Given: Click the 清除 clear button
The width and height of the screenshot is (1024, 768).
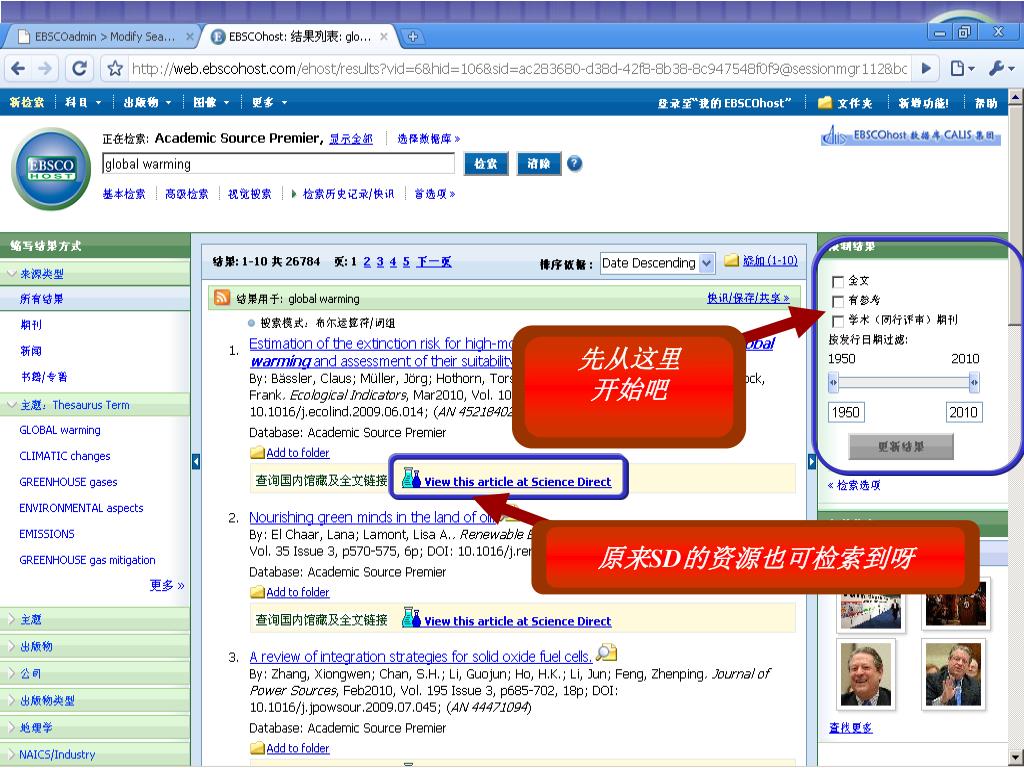Looking at the screenshot, I should [539, 163].
